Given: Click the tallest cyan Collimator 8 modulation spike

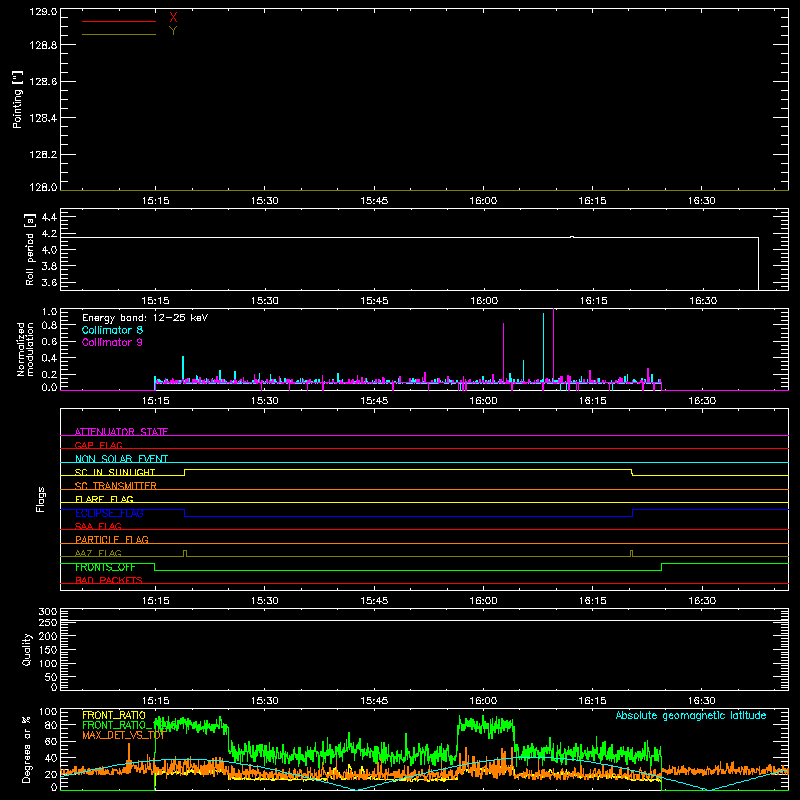Looking at the screenshot, I should pos(543,347).
